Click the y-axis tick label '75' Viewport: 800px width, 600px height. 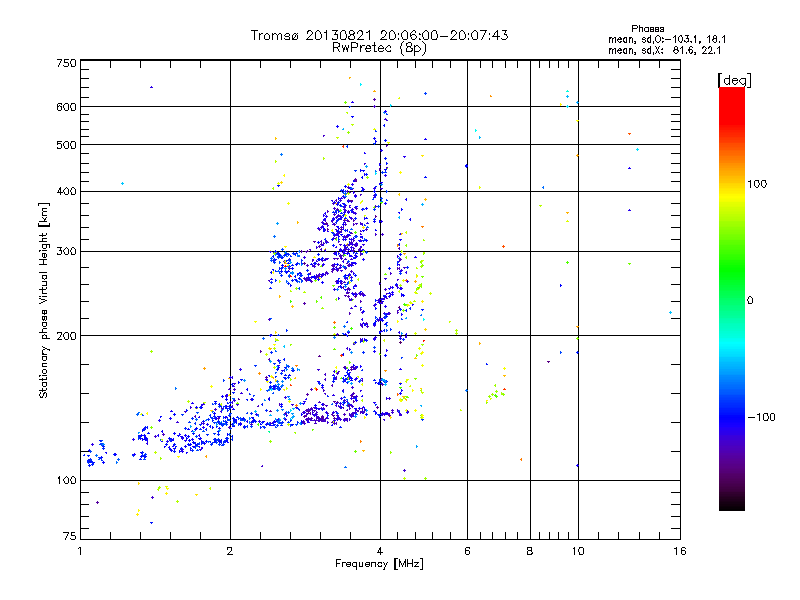pos(70,536)
